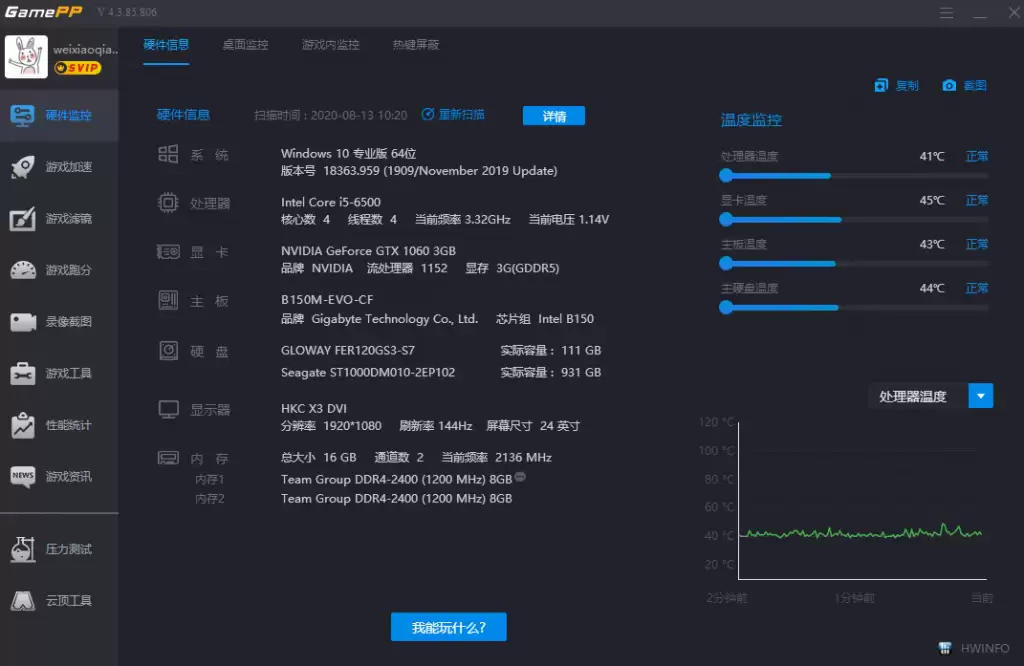
Task: Click the HWINFO label in the status bar
Action: pyautogui.click(x=983, y=648)
